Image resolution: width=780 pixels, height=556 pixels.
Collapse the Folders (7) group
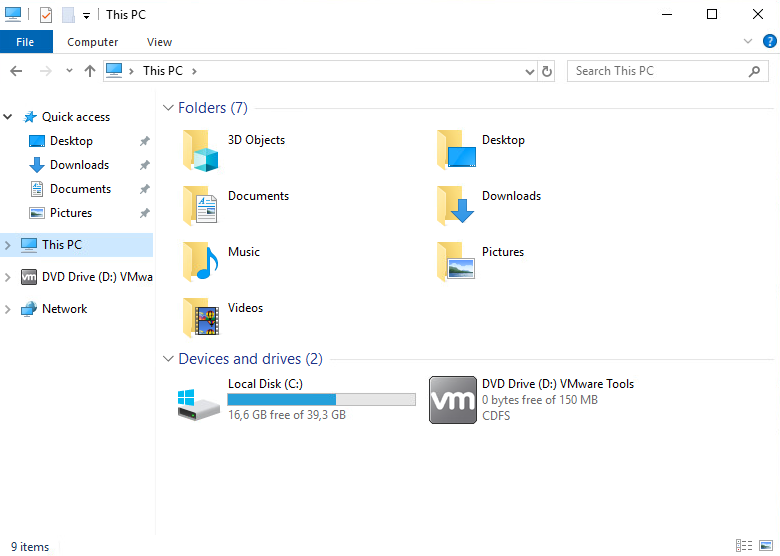point(168,108)
